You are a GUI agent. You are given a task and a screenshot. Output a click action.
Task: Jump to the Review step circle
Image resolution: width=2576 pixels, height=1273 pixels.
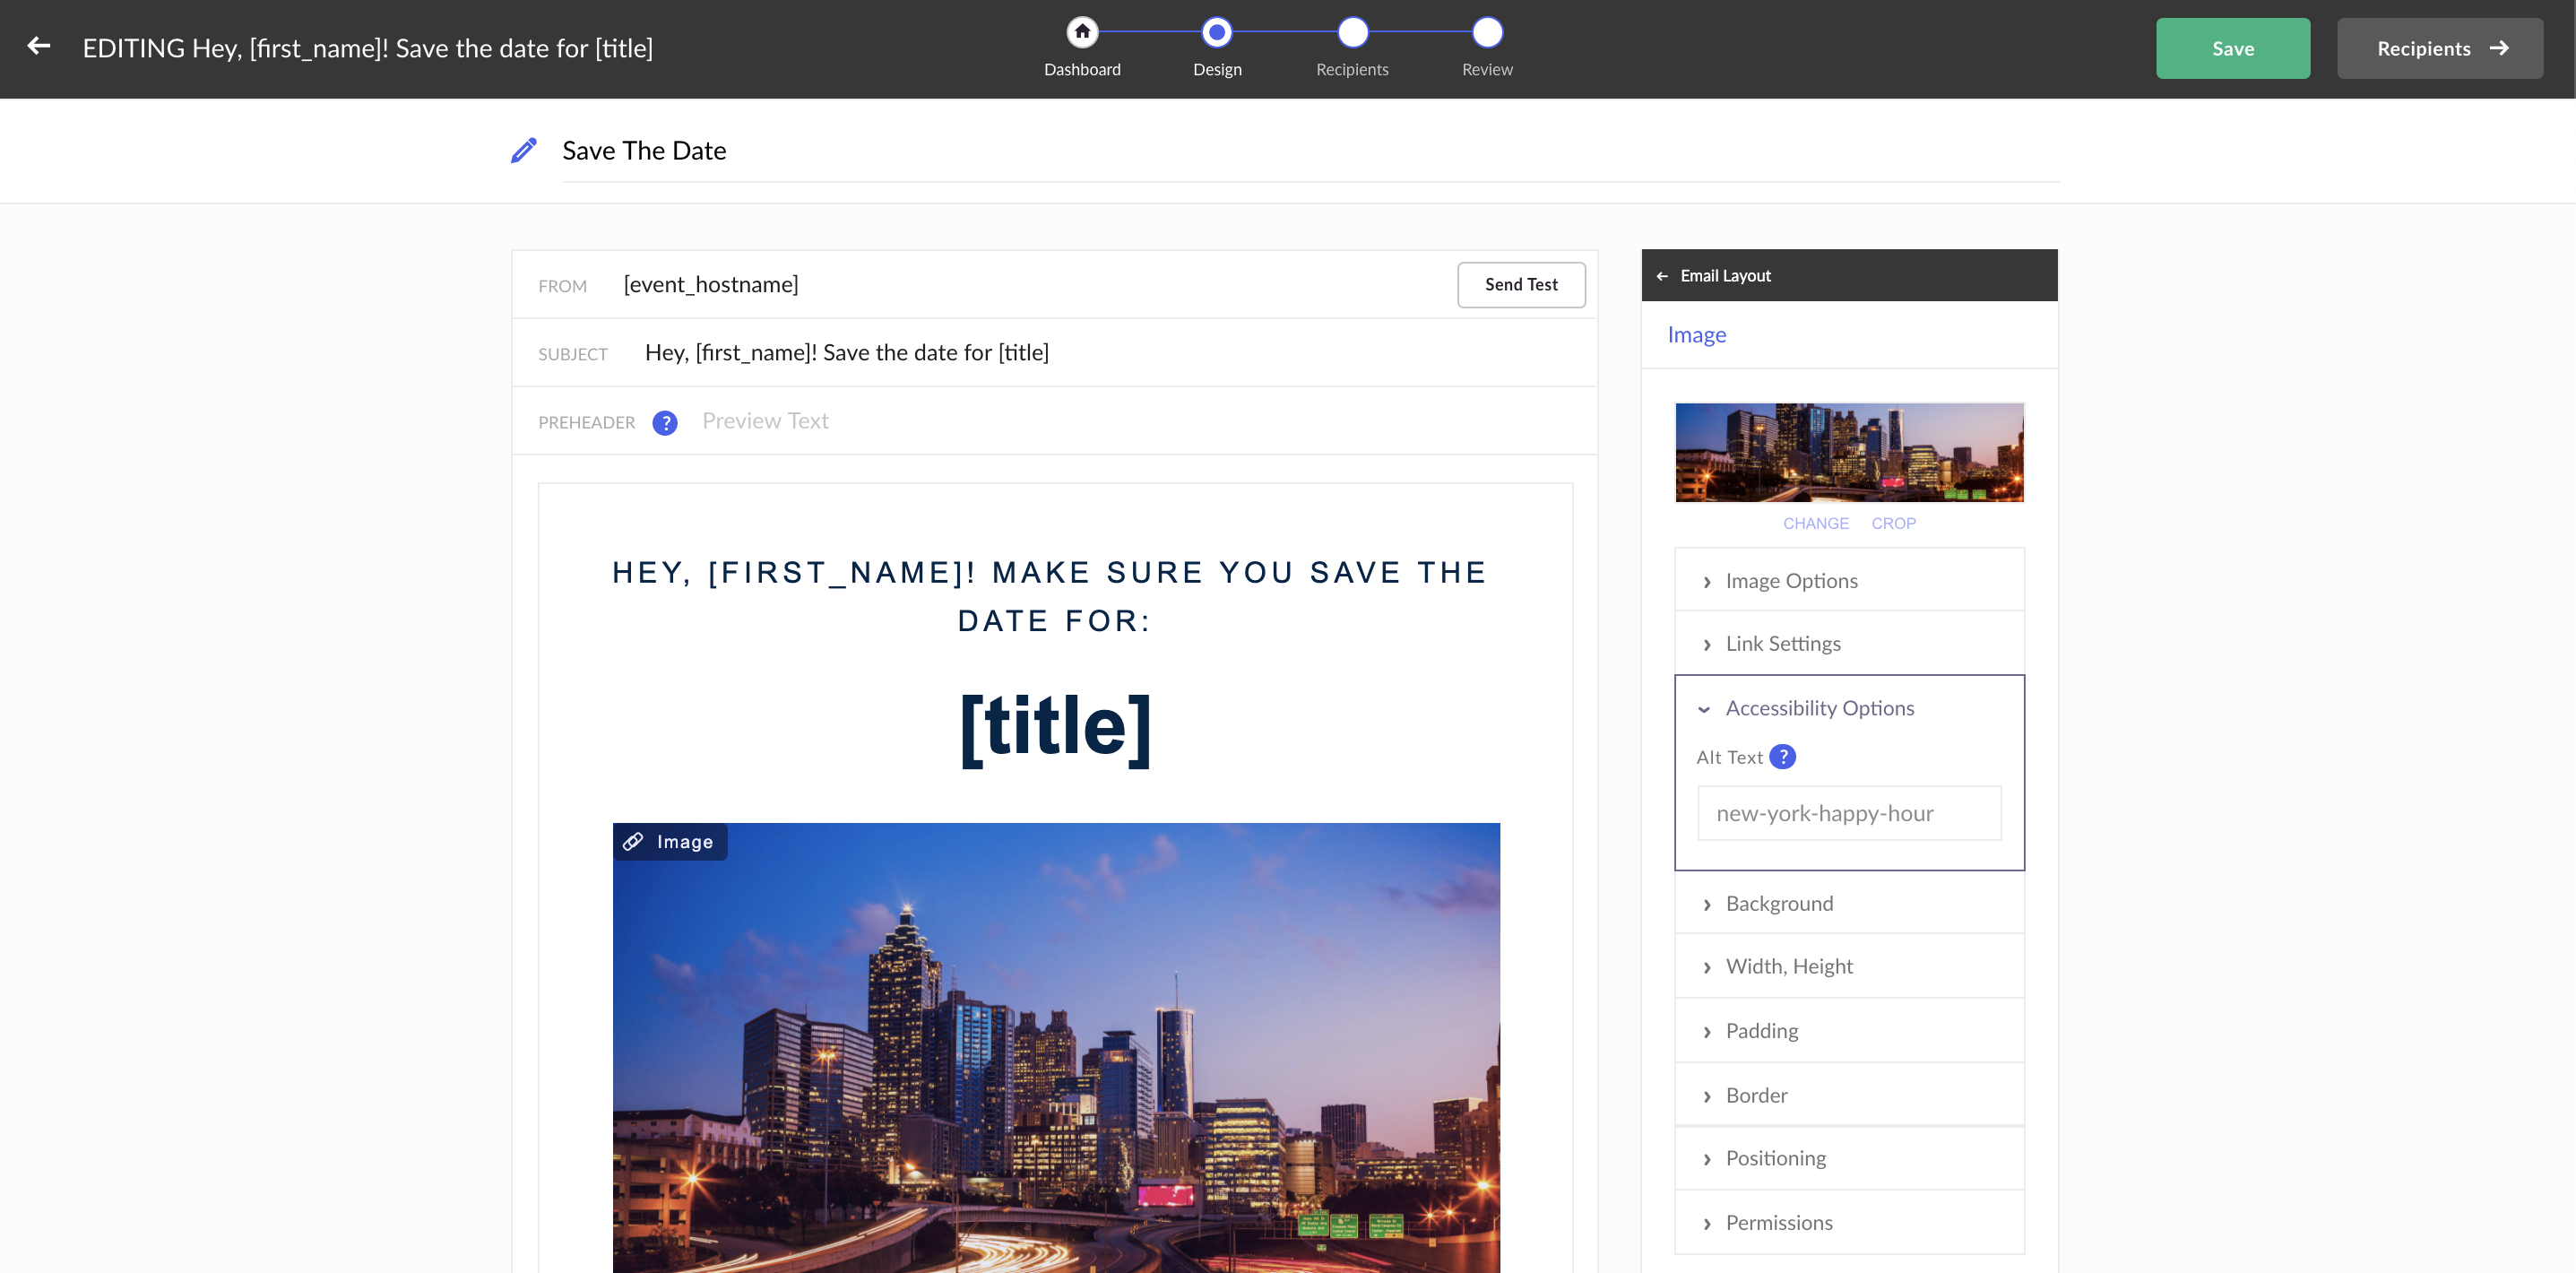pyautogui.click(x=1487, y=32)
